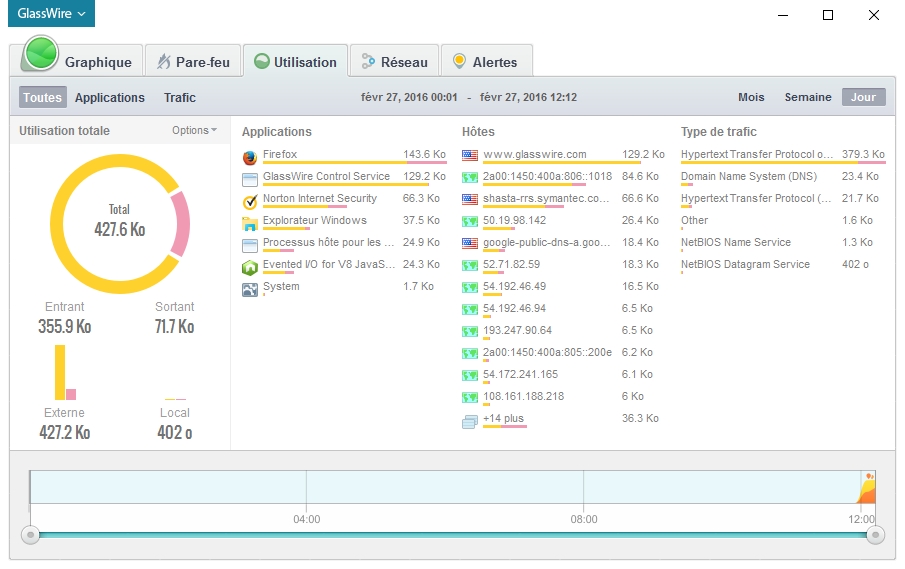
Task: Click the Réseau network nodes icon
Action: point(368,61)
